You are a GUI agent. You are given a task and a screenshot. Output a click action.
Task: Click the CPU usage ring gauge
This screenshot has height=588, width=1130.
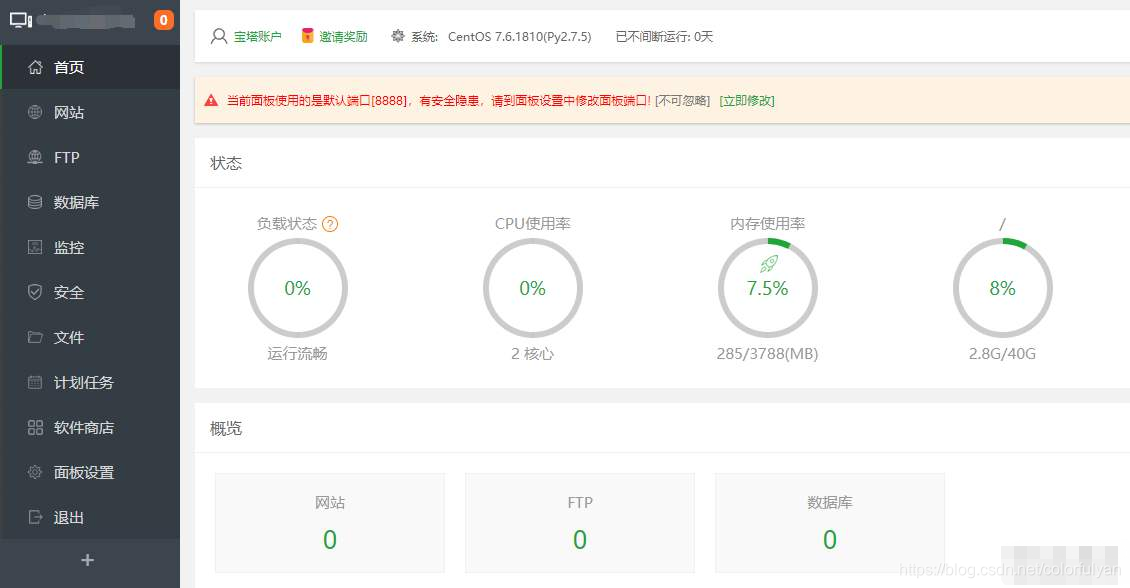[x=532, y=288]
